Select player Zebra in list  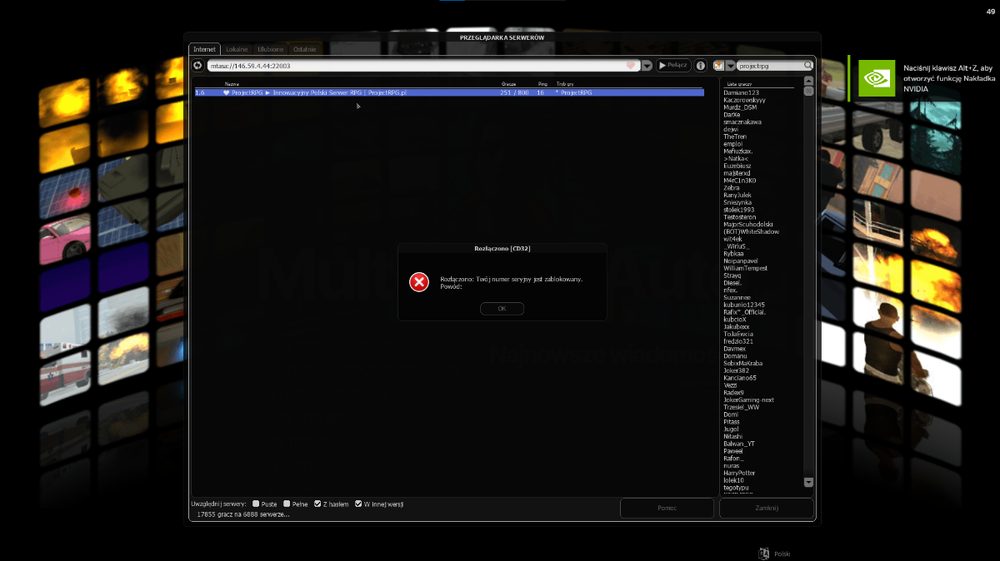(732, 188)
